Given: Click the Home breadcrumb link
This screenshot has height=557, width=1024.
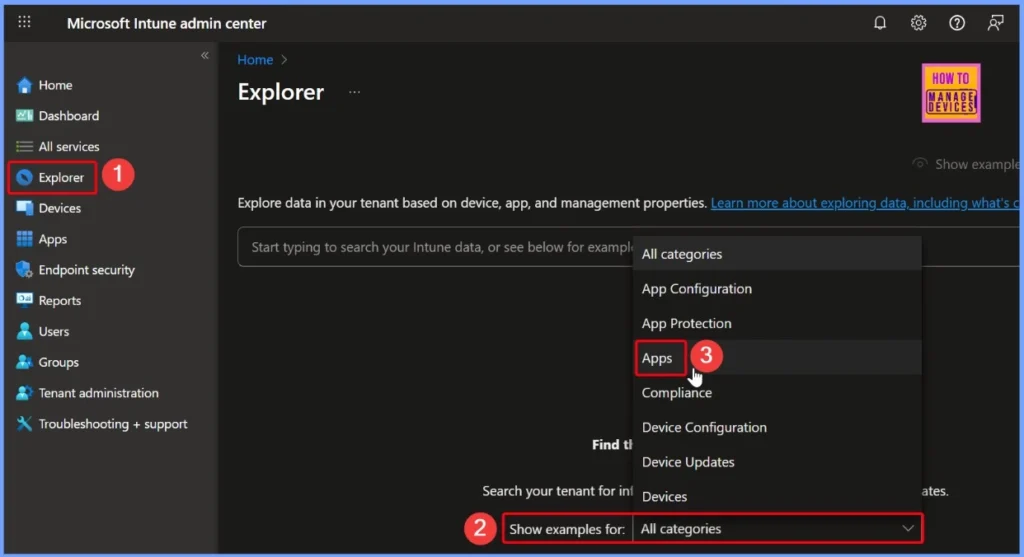Looking at the screenshot, I should pos(255,60).
